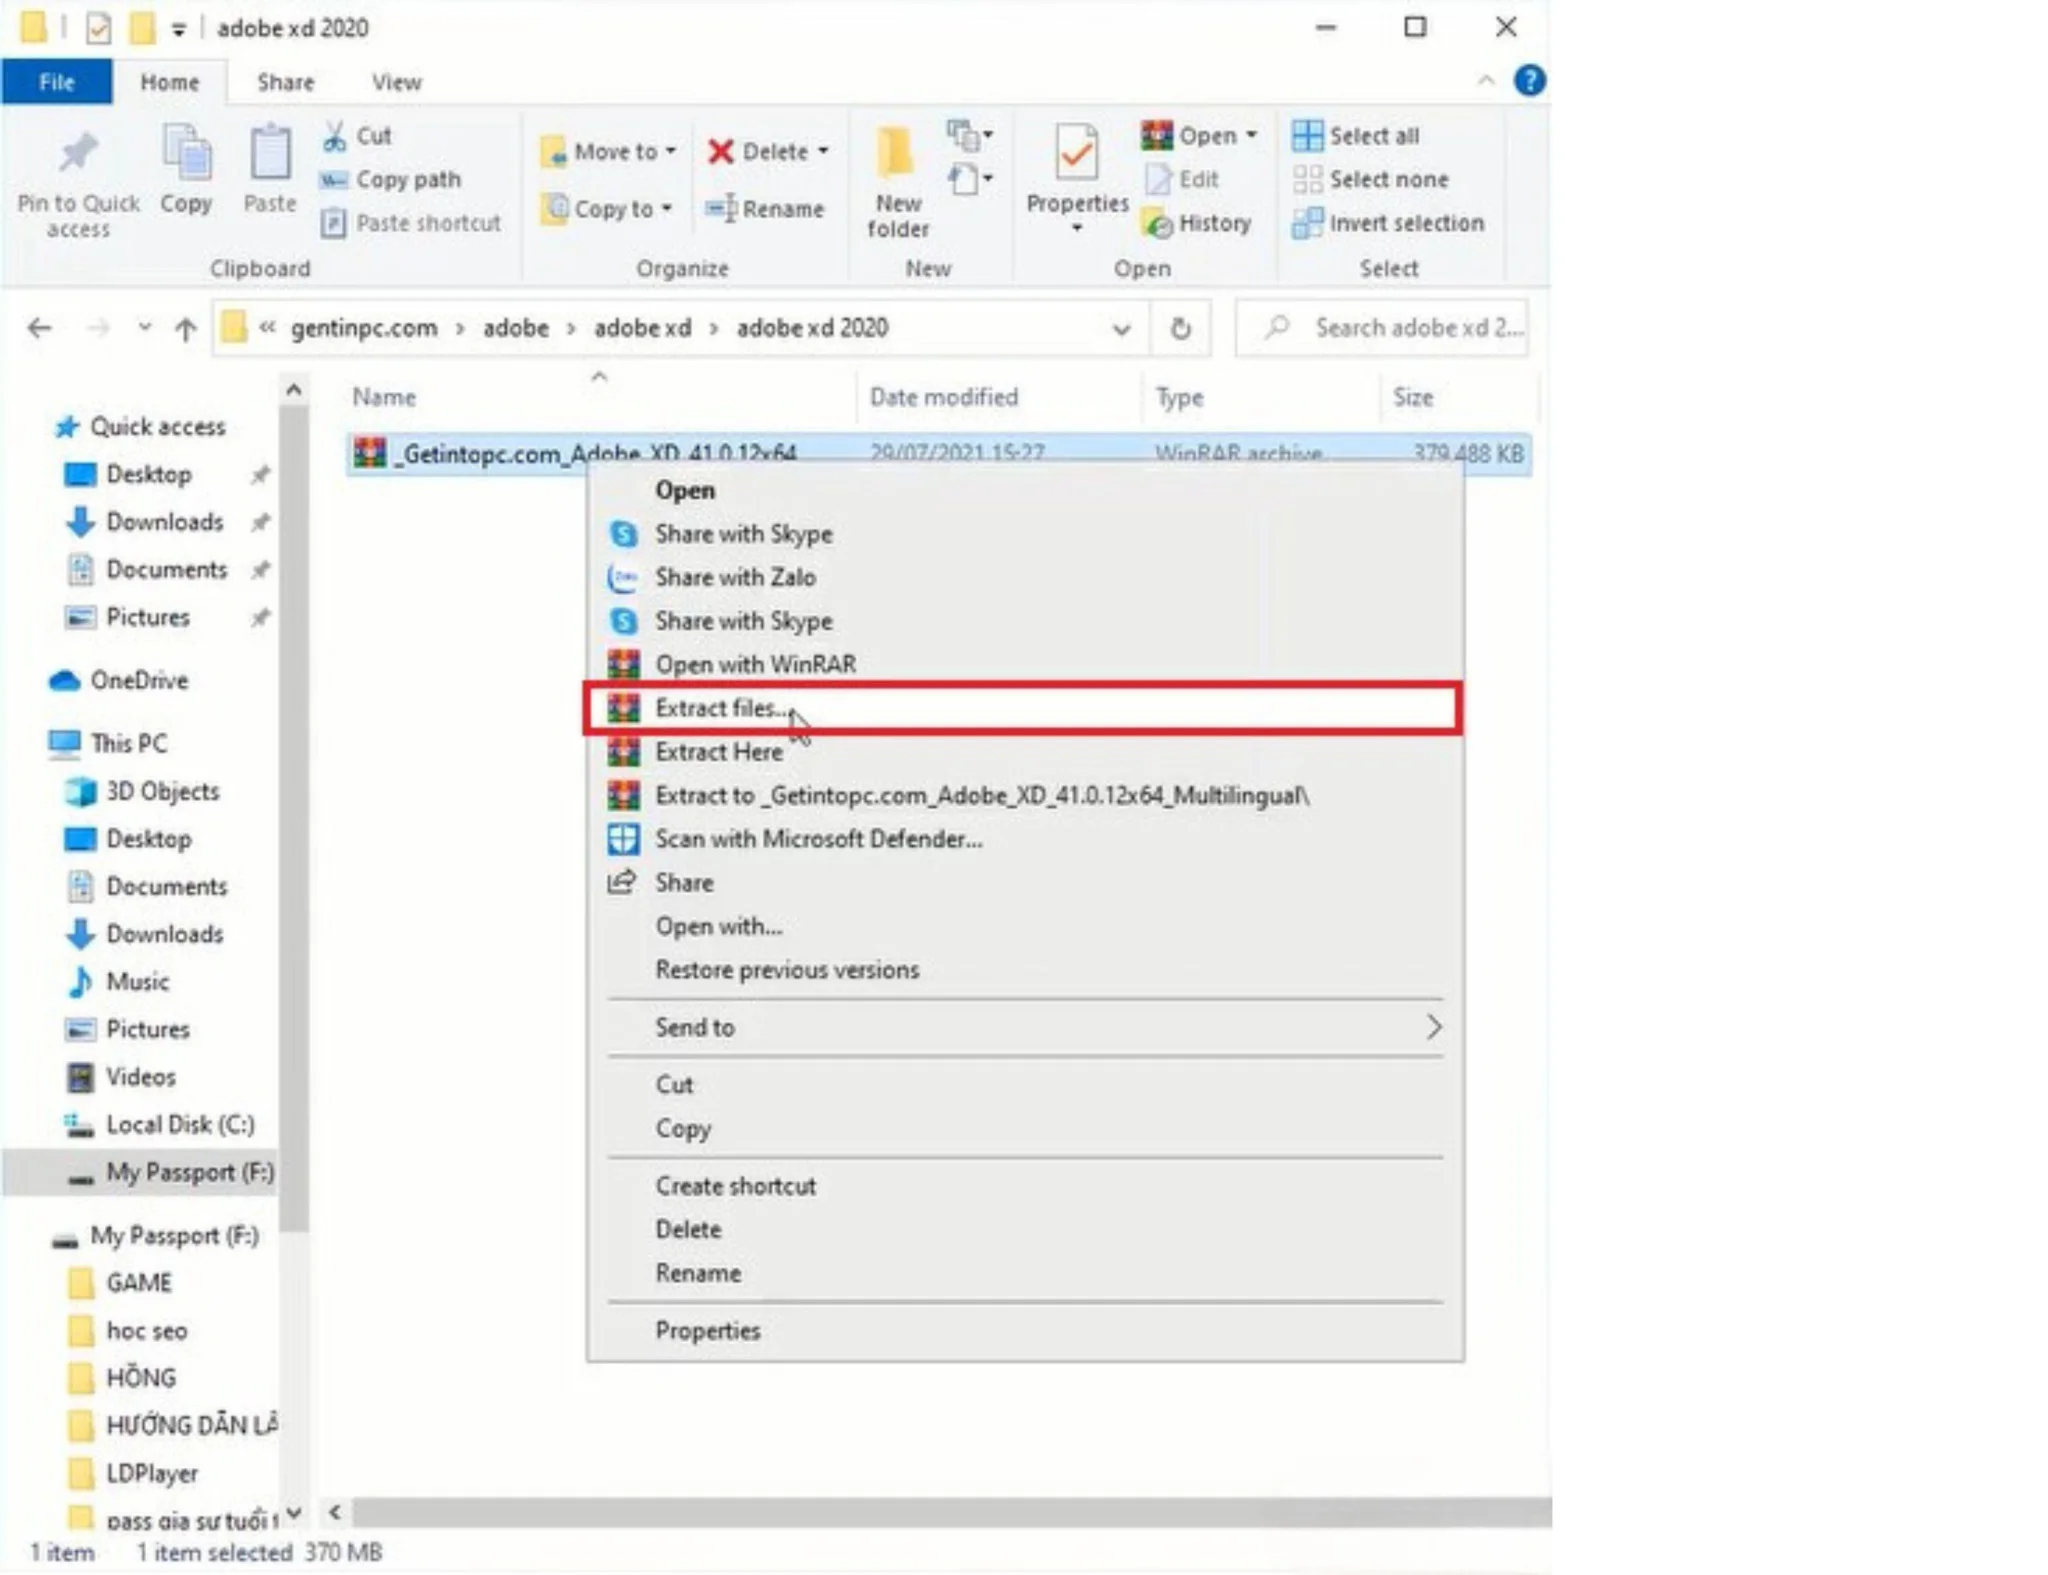Choose Properties in context menu
Screen dimensions: 2048x1575
pos(1025,1331)
